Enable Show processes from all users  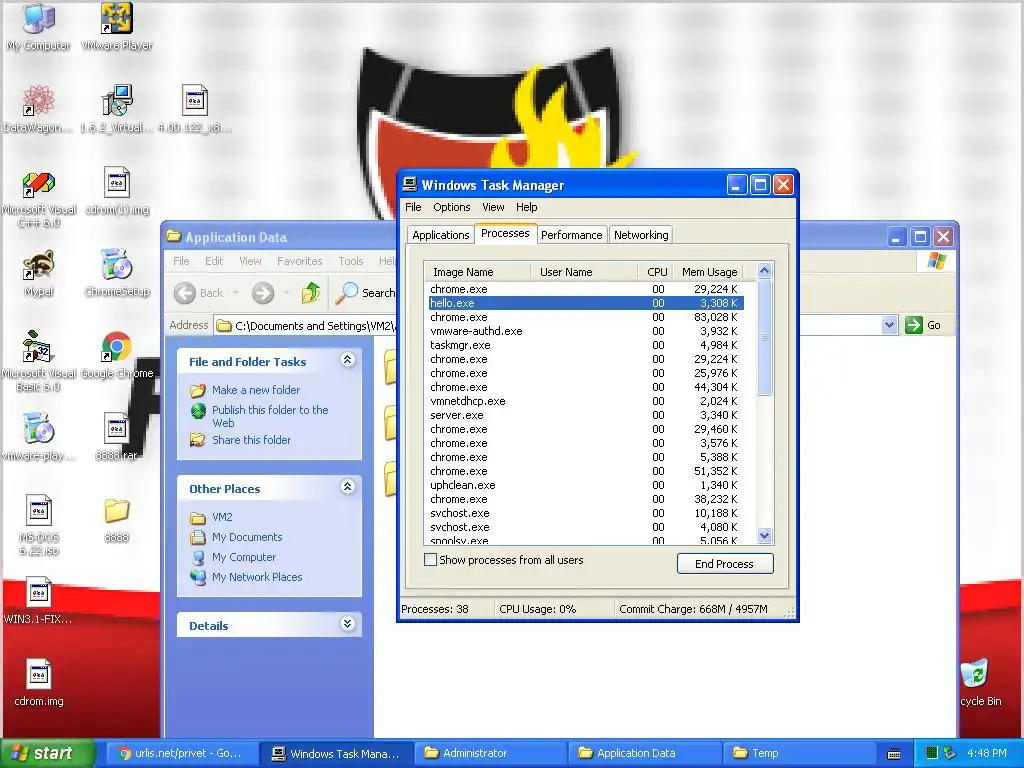click(x=430, y=560)
